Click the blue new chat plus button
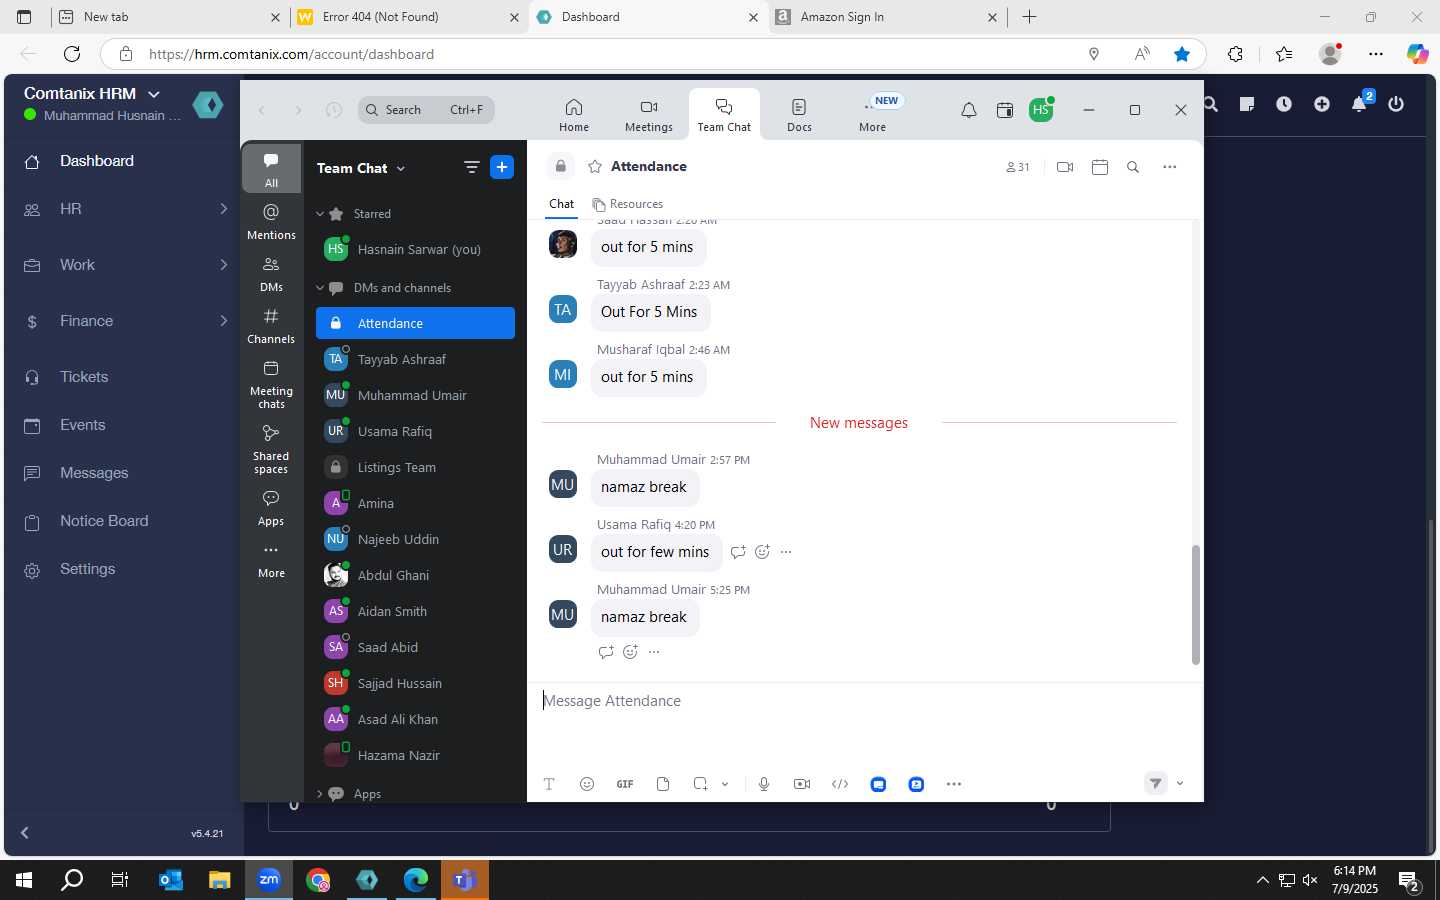This screenshot has height=900, width=1440. (x=502, y=167)
